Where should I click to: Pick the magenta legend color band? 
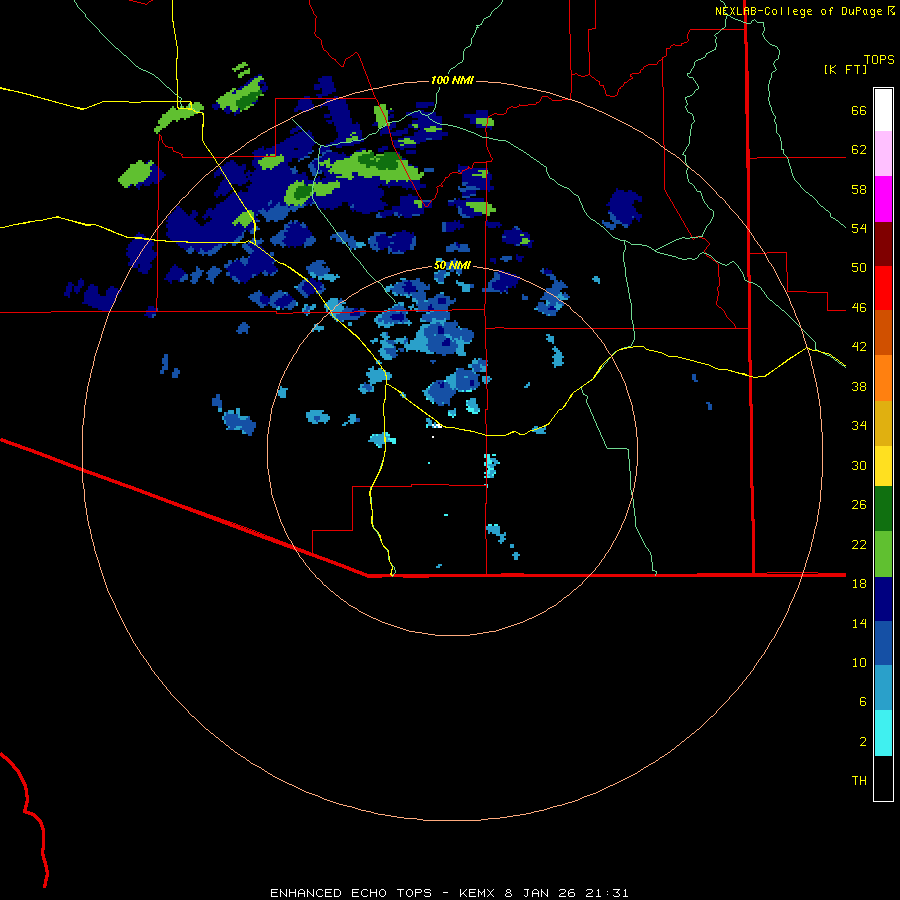tap(883, 199)
